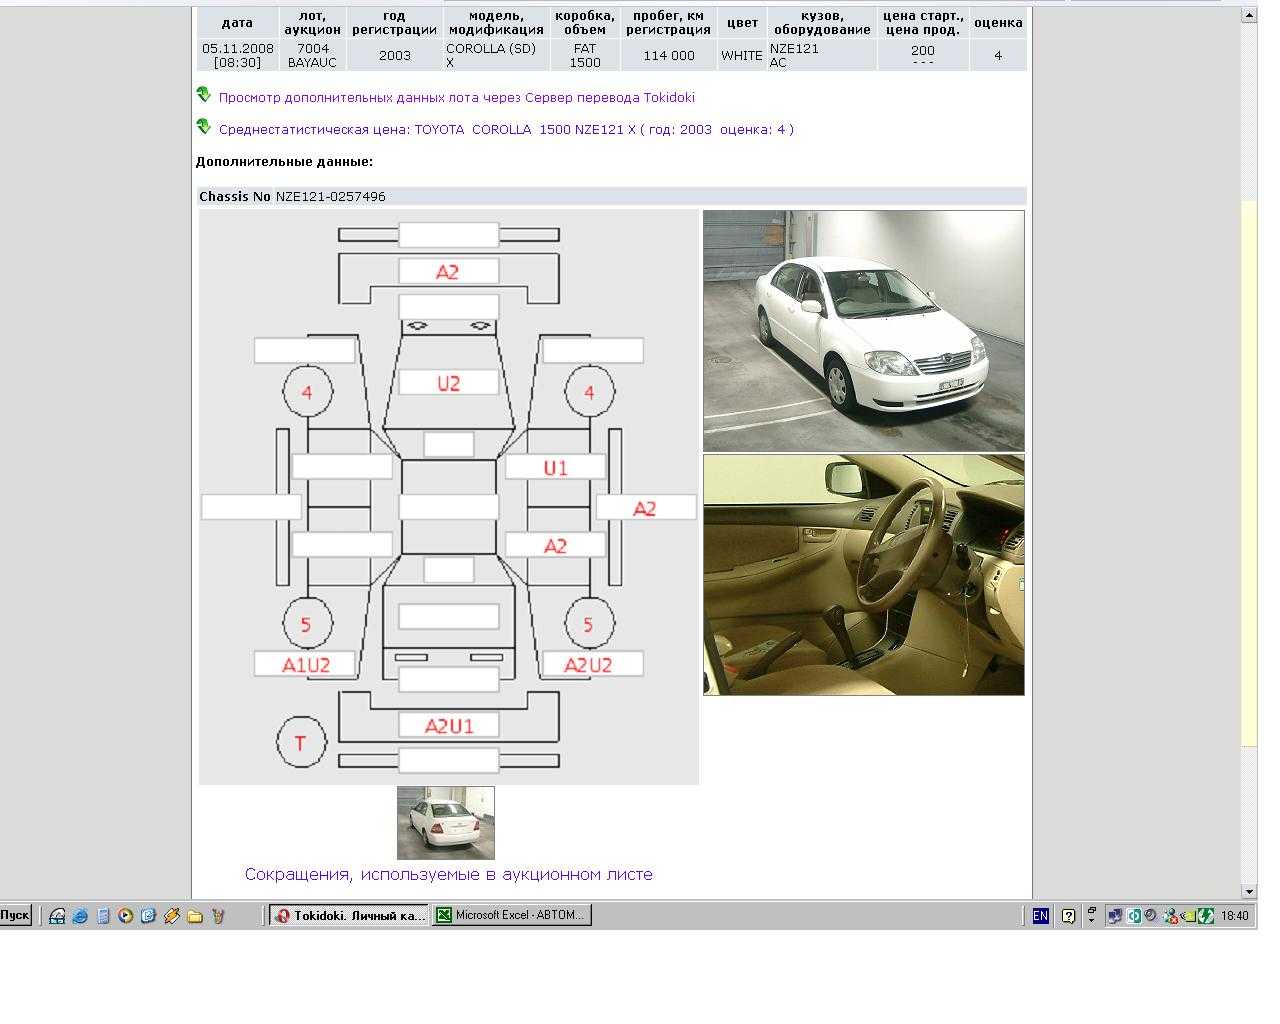Viewport: 1280px width, 1024px height.
Task: Click left front tire circle marked 4
Action: [307, 392]
